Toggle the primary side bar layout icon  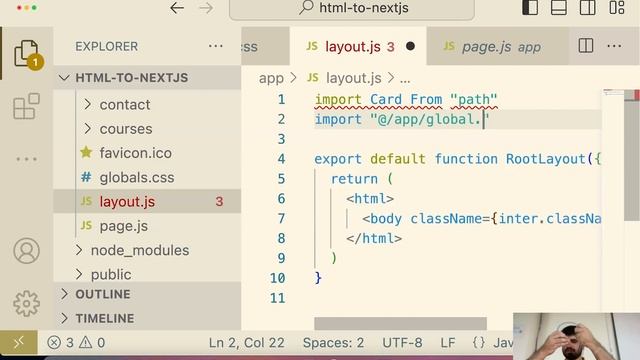530,8
